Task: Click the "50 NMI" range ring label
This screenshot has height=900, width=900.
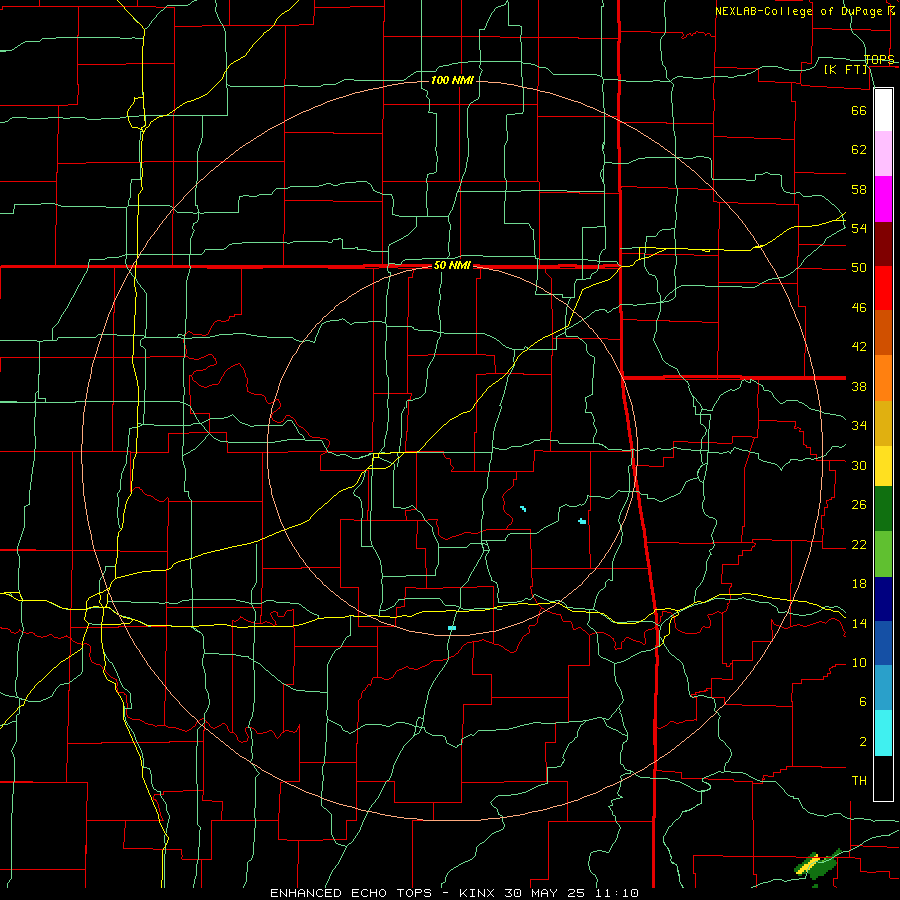Action: click(x=452, y=265)
